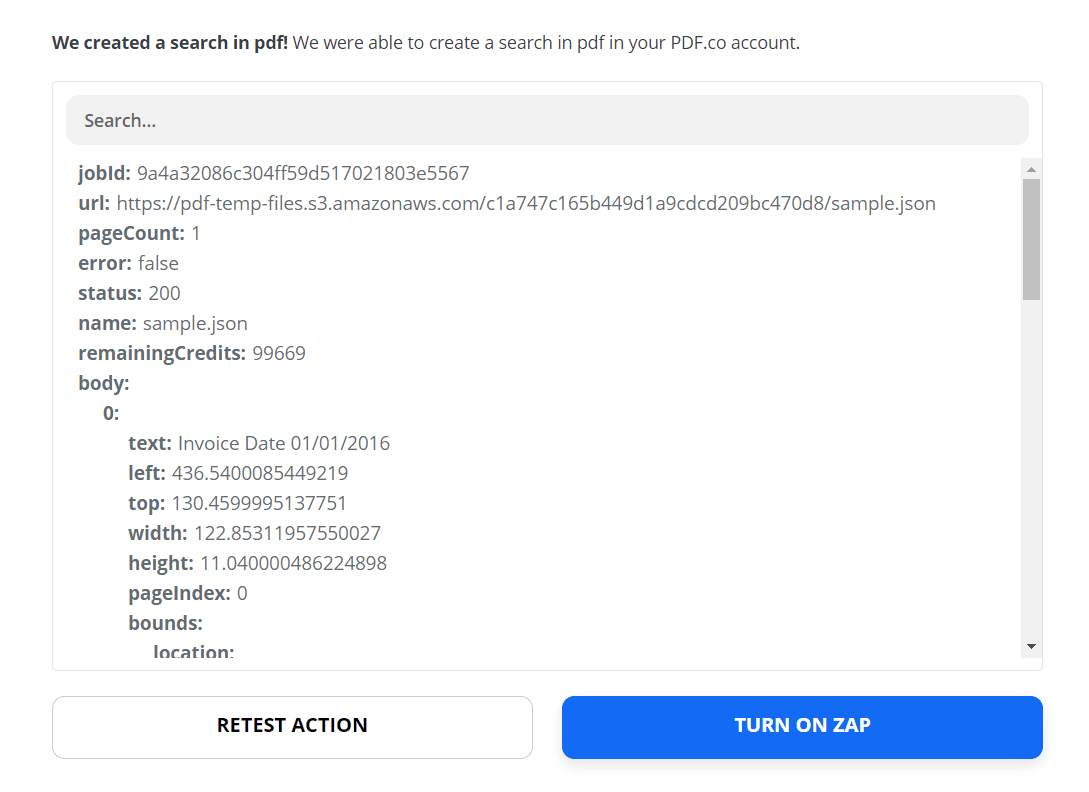Select the jobId value text
The image size is (1089, 792).
302,172
